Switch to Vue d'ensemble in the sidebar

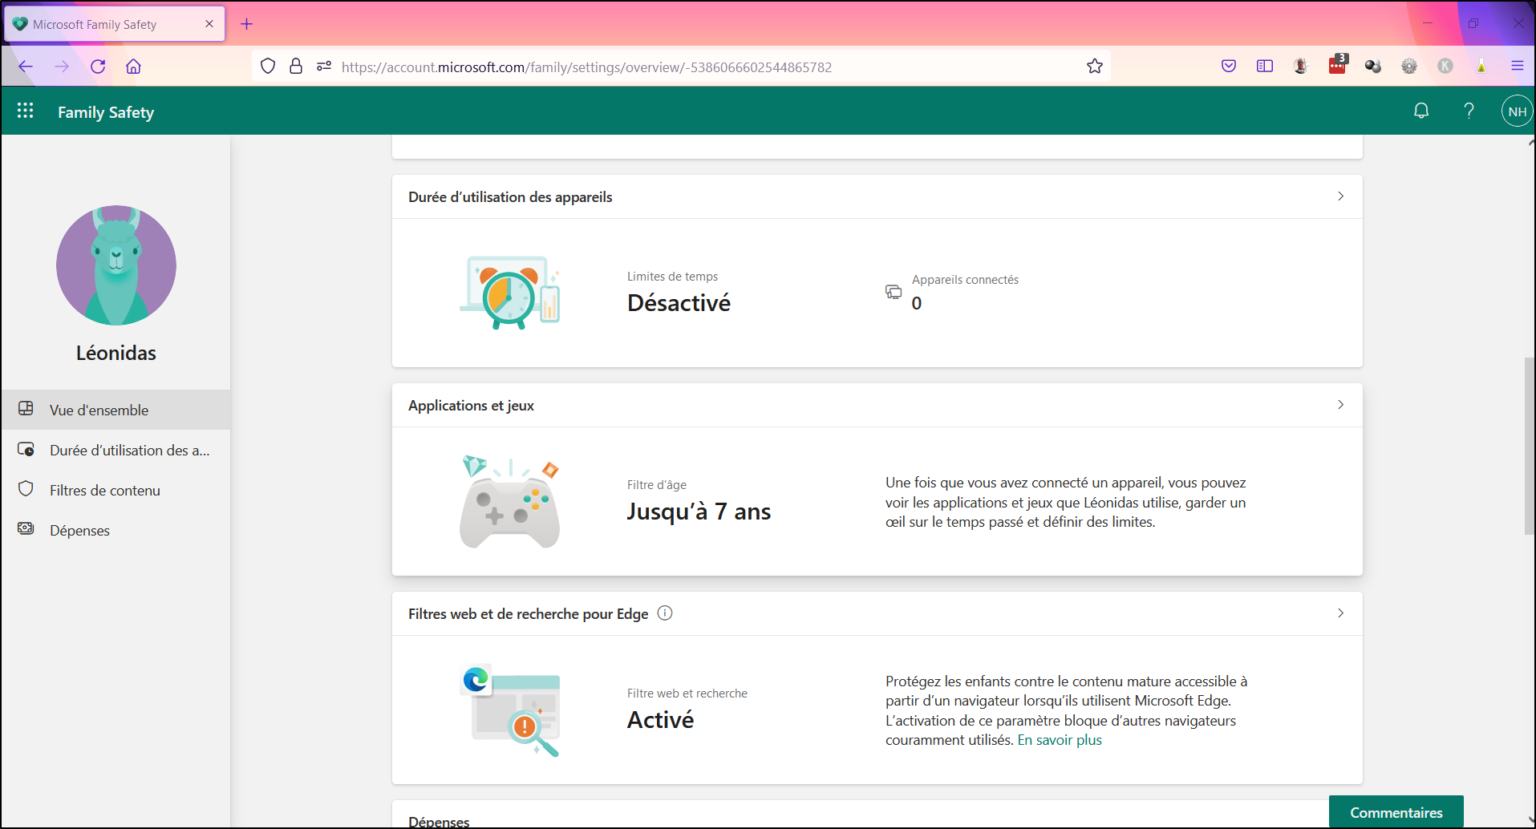[x=98, y=409]
